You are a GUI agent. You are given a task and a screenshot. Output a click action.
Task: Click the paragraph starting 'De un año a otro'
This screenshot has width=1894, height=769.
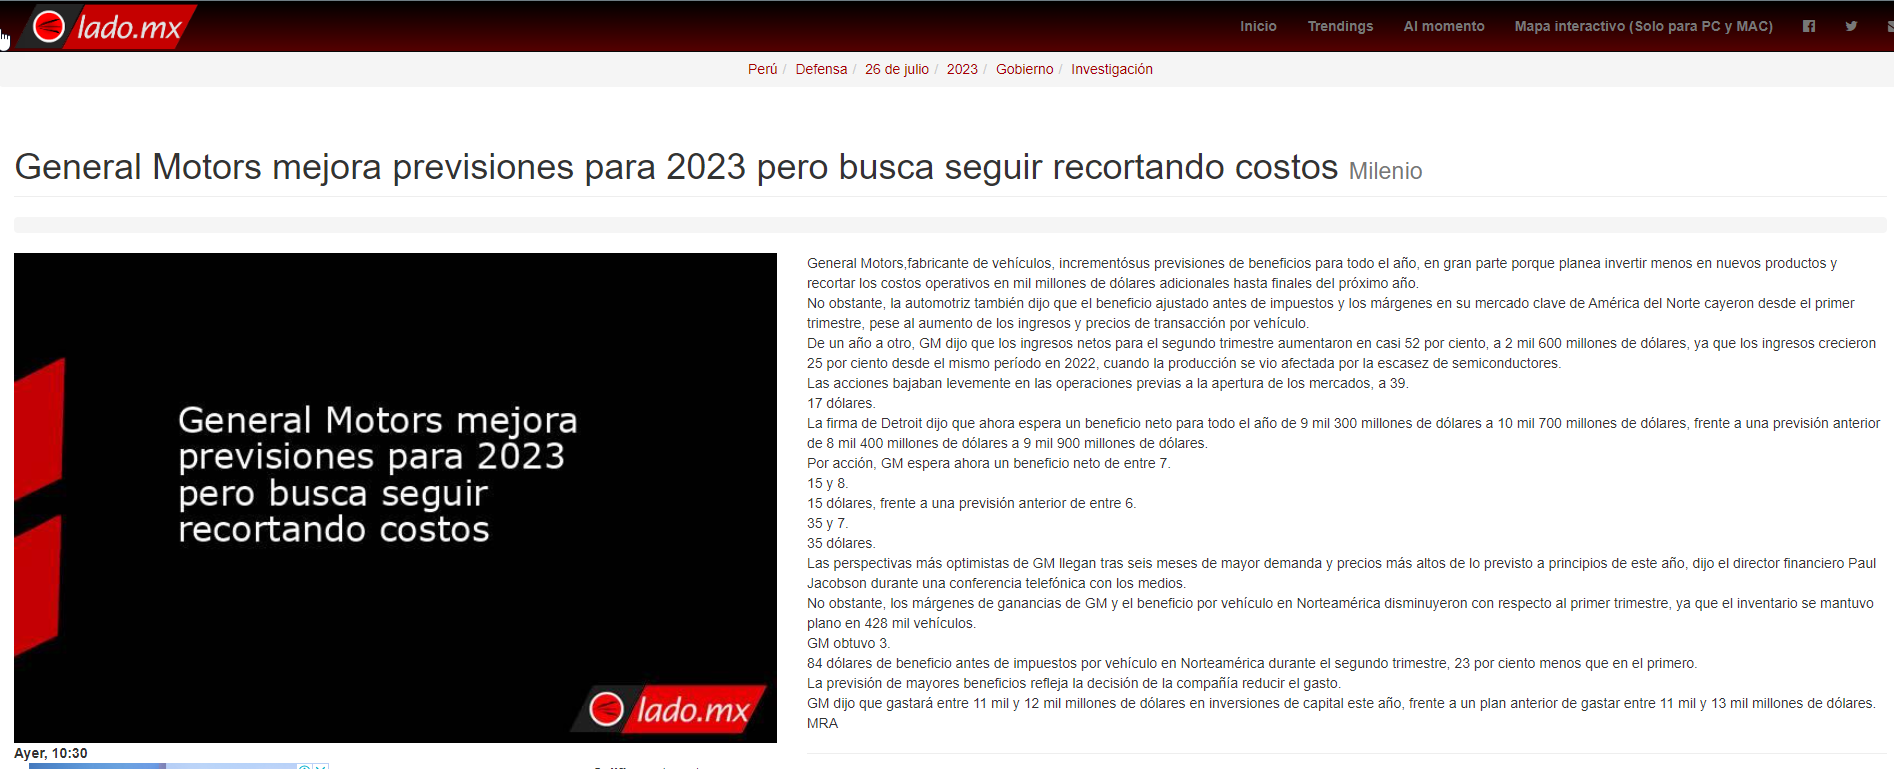(1341, 353)
